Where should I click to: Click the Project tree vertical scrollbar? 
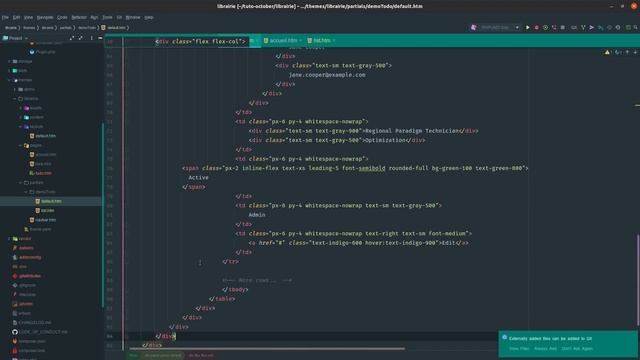[102, 214]
